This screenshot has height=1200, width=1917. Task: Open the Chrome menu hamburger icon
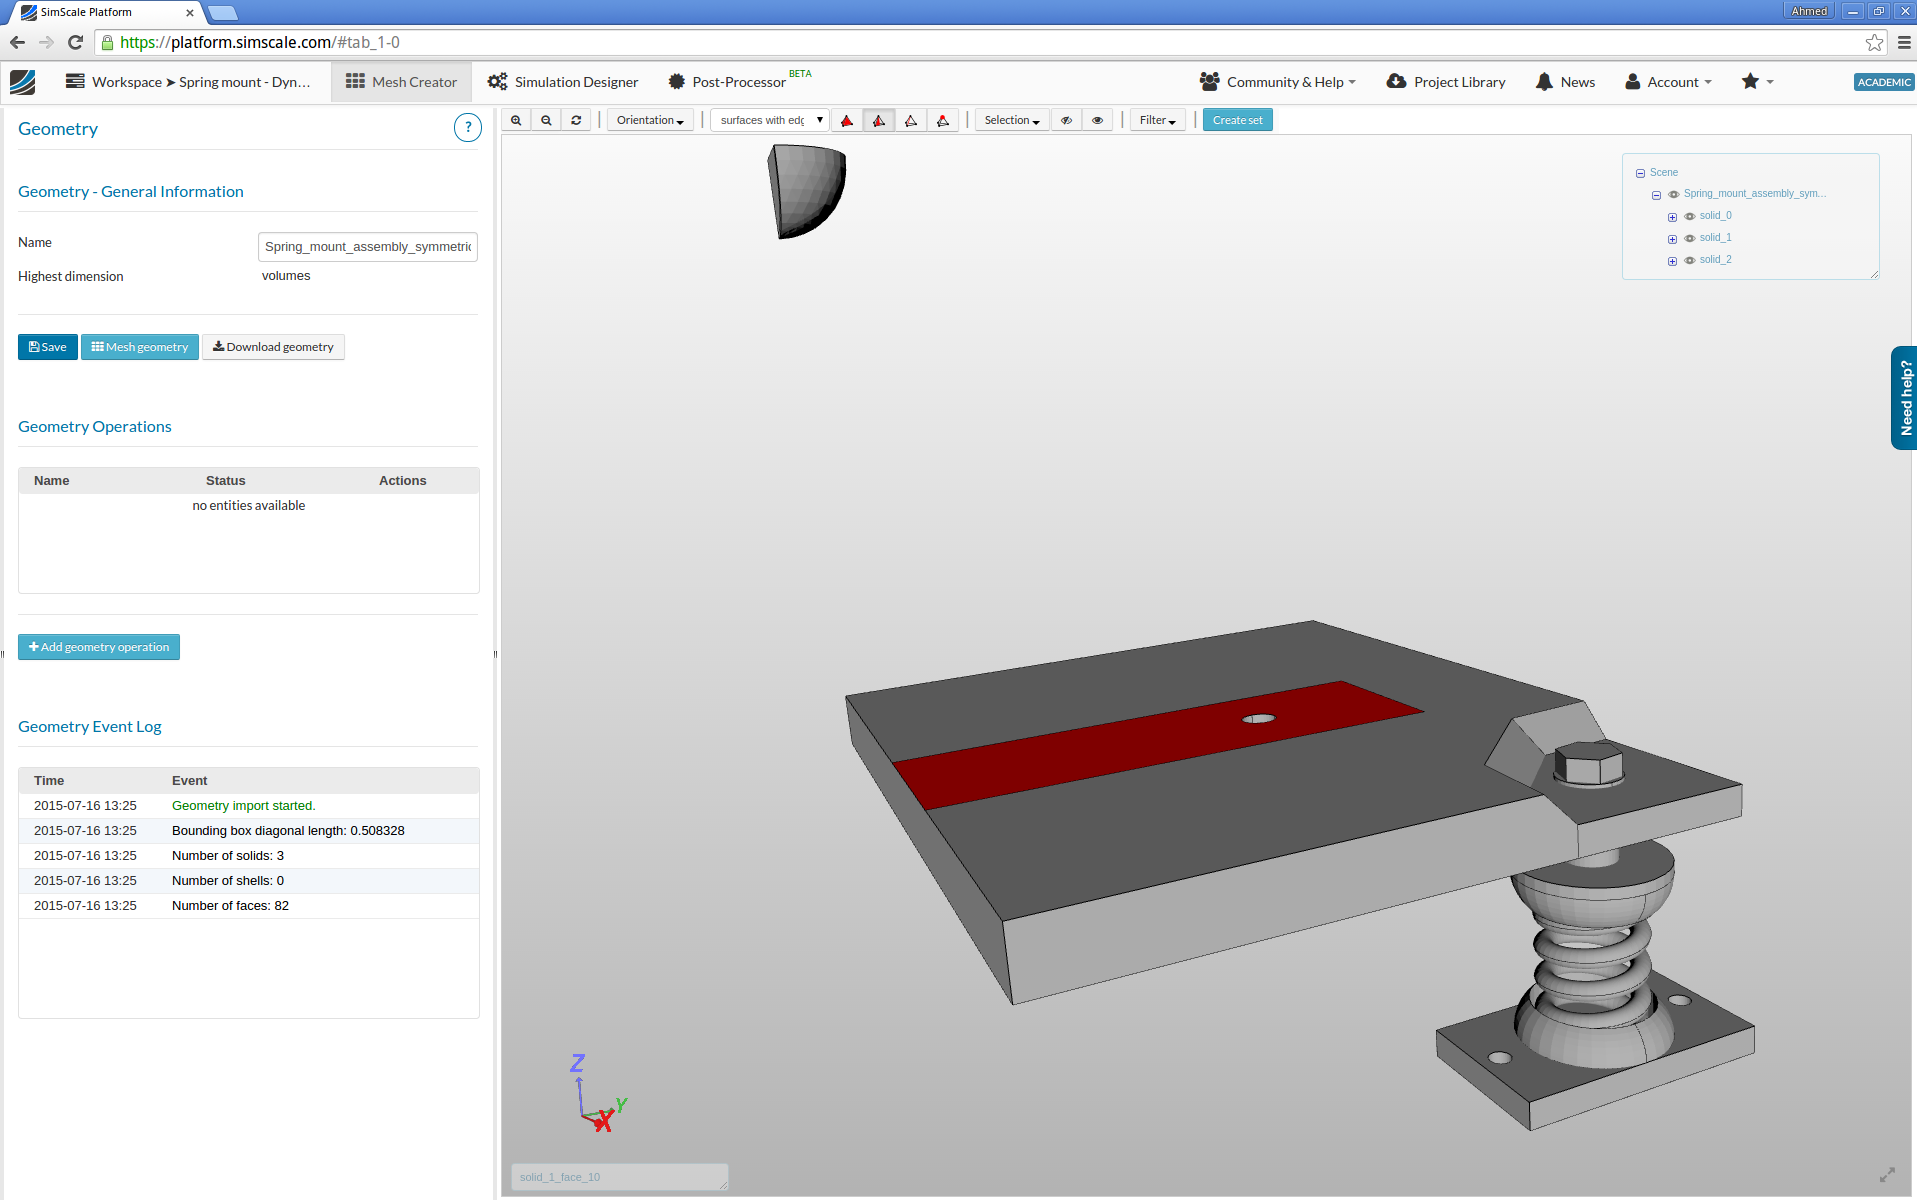click(x=1904, y=42)
